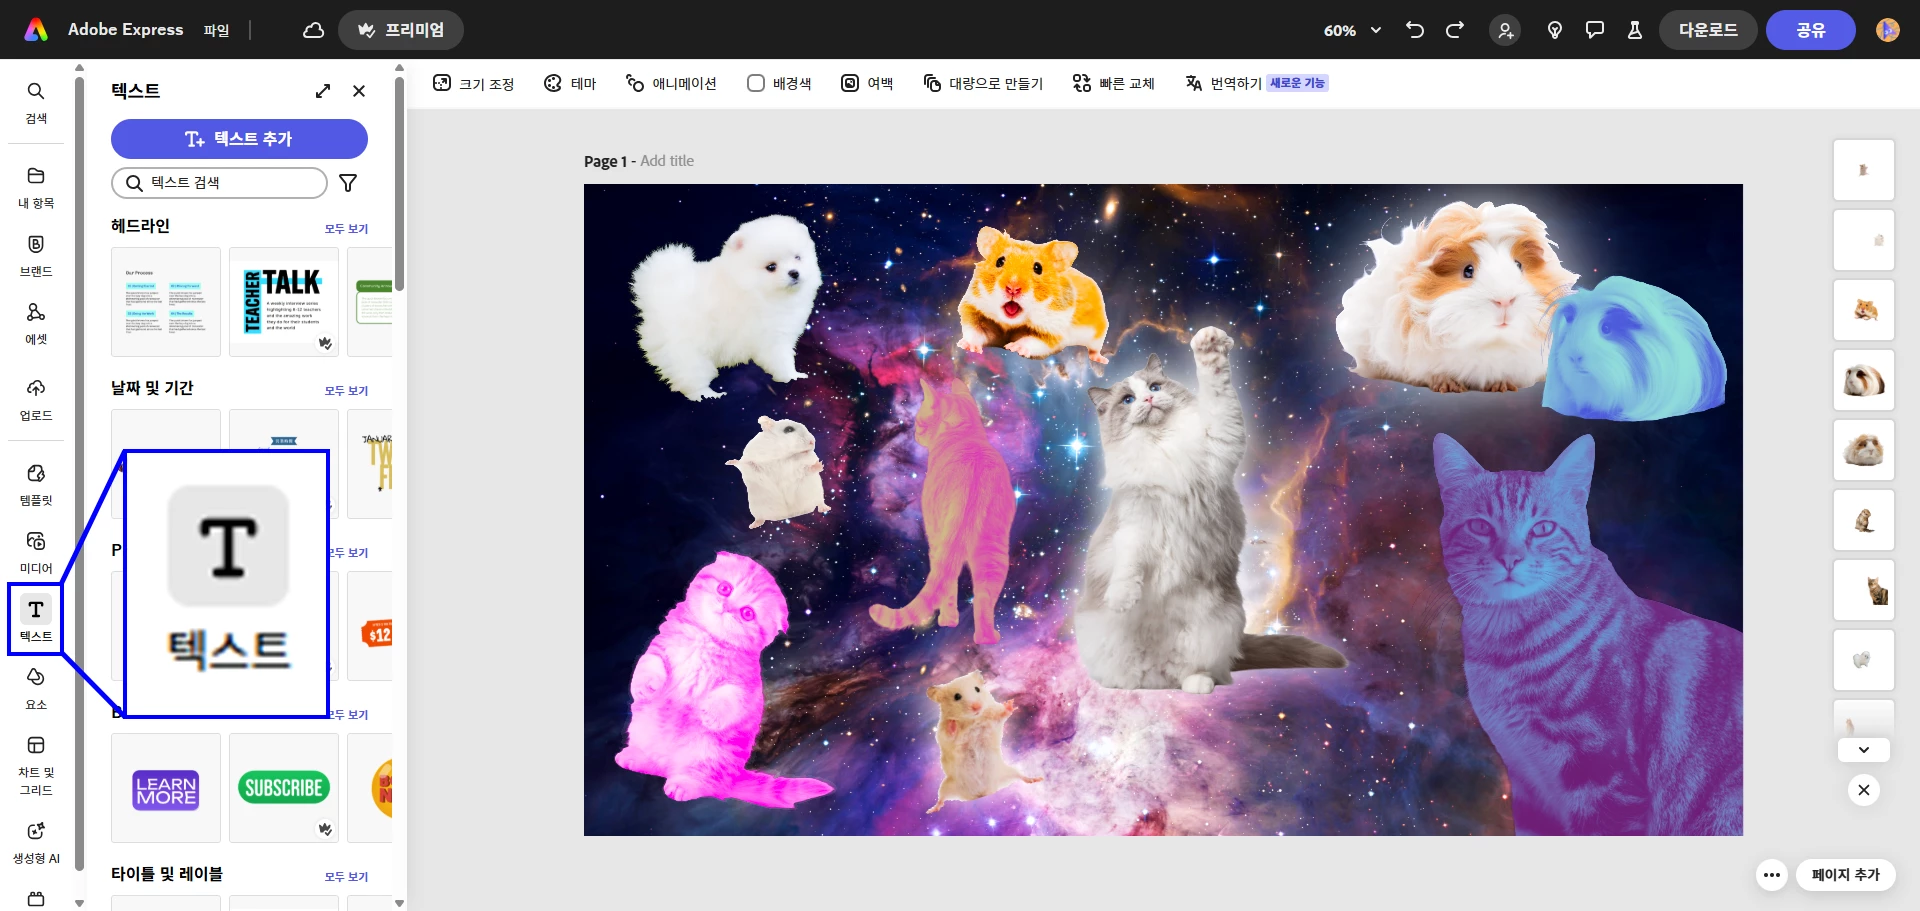Expand the 텍스트 panel to full view
The width and height of the screenshot is (1920, 911).
tap(323, 91)
